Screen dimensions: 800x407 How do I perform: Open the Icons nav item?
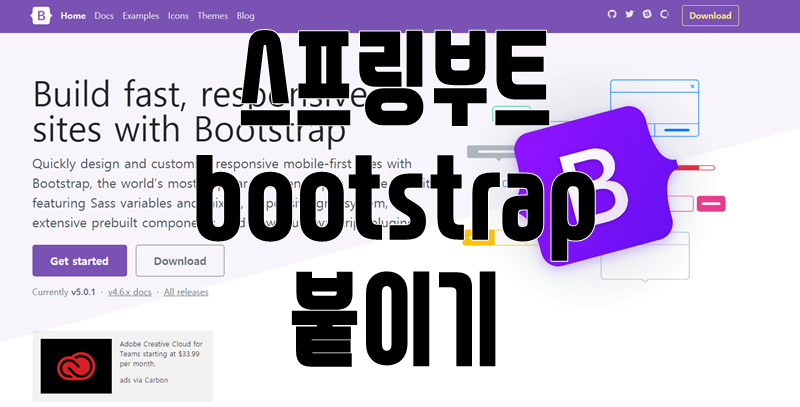[x=178, y=16]
